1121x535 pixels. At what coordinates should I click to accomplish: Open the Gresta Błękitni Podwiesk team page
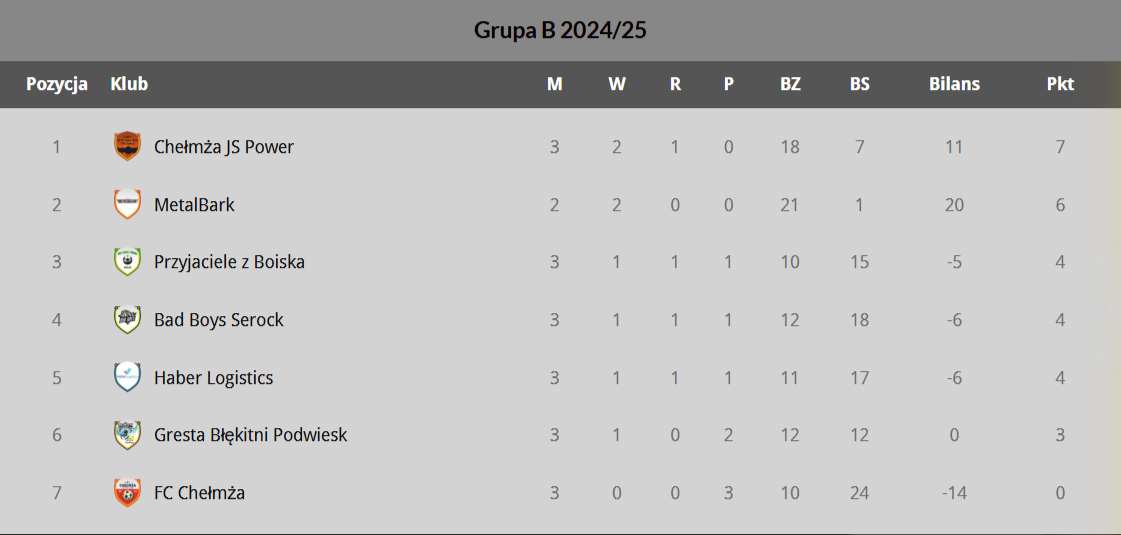[x=250, y=435]
